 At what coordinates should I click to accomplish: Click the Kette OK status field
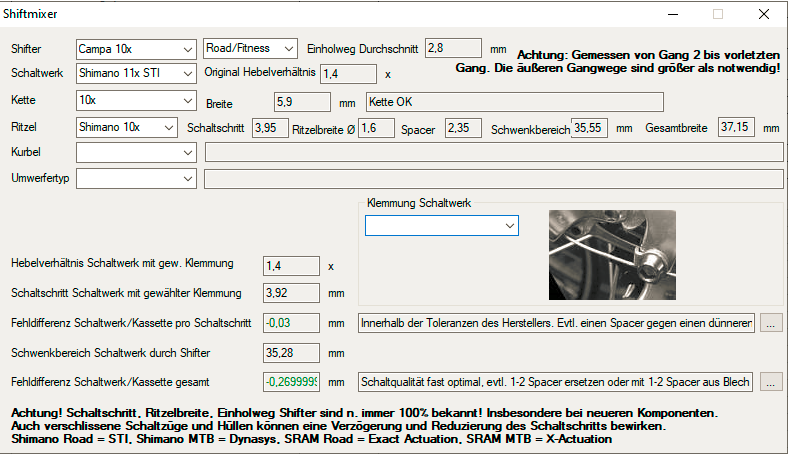[x=514, y=102]
